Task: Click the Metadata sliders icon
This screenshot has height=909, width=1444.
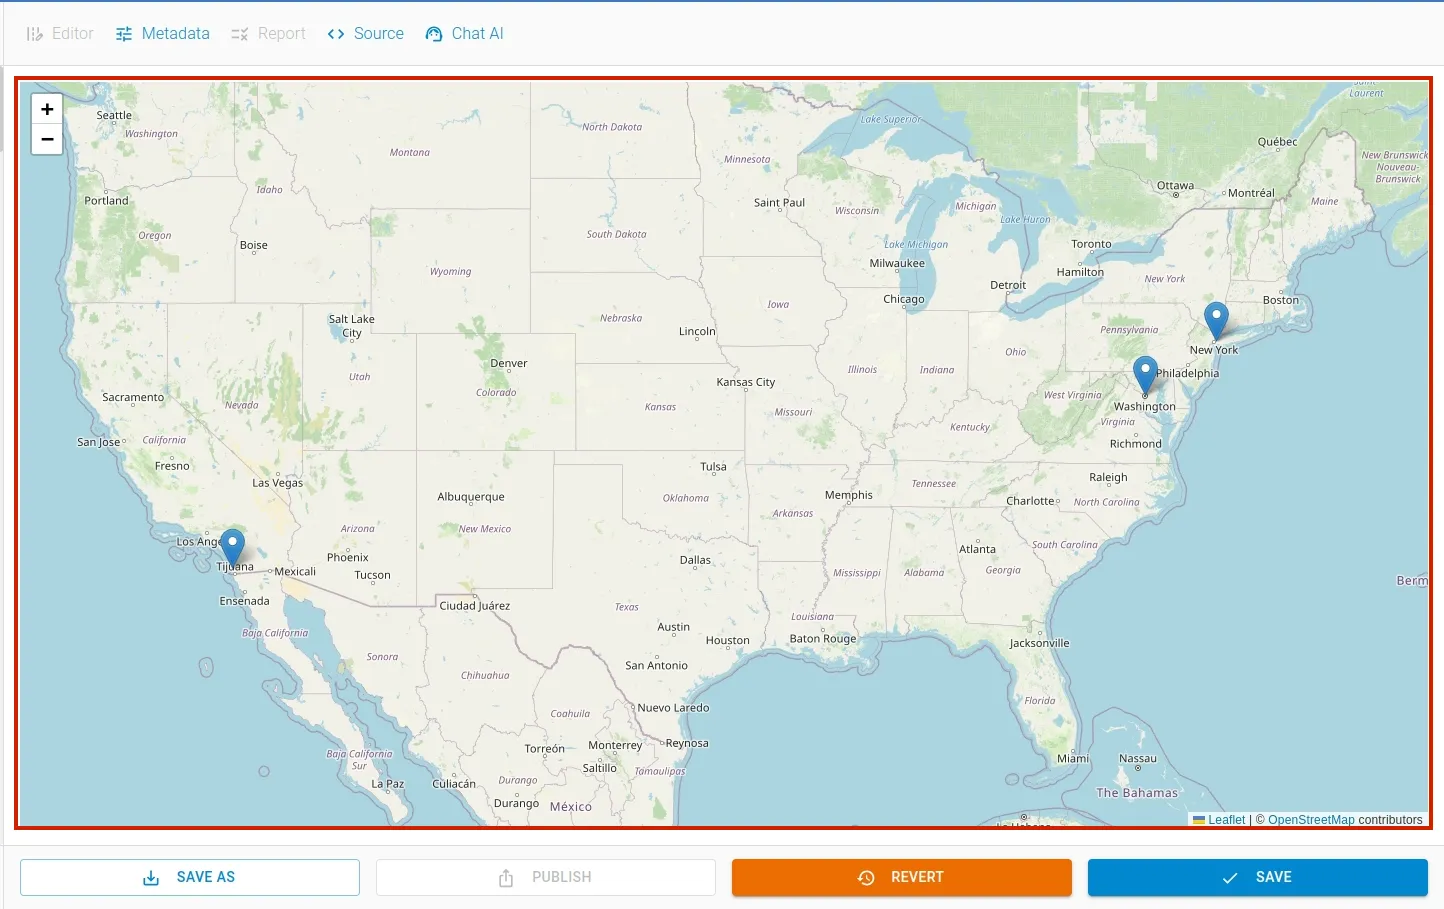Action: 124,34
